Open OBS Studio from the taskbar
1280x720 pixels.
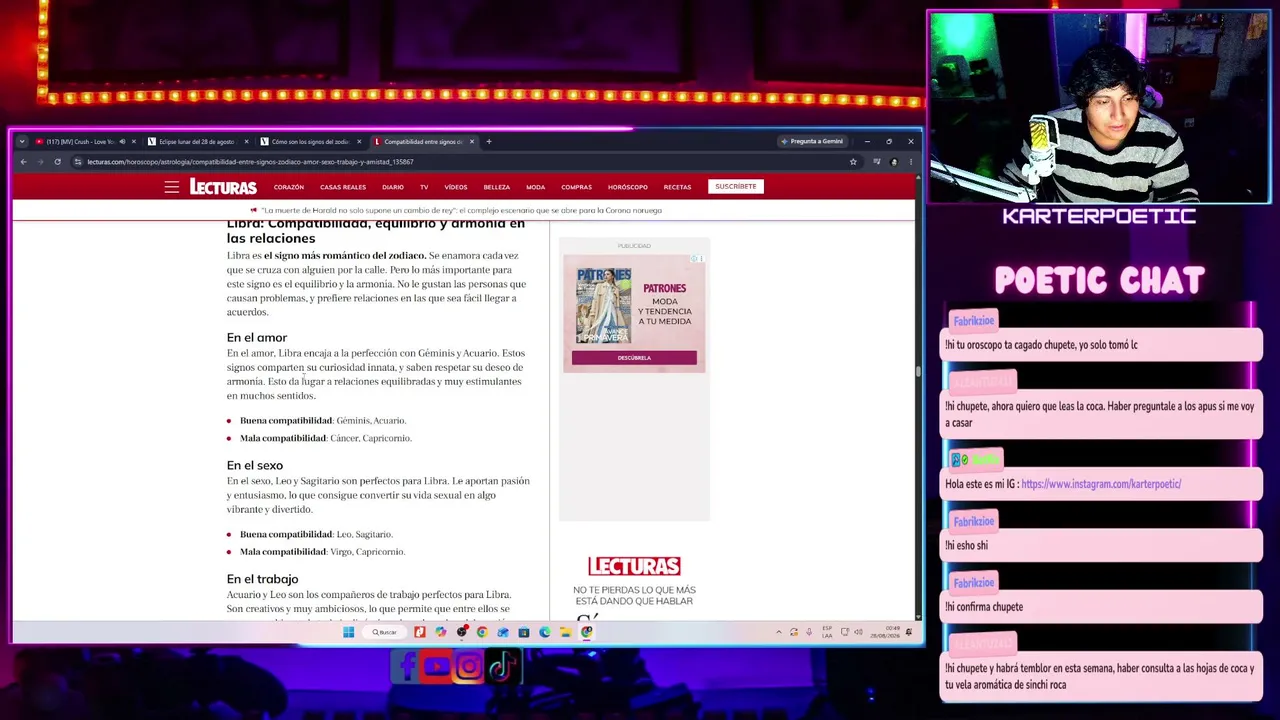461,632
